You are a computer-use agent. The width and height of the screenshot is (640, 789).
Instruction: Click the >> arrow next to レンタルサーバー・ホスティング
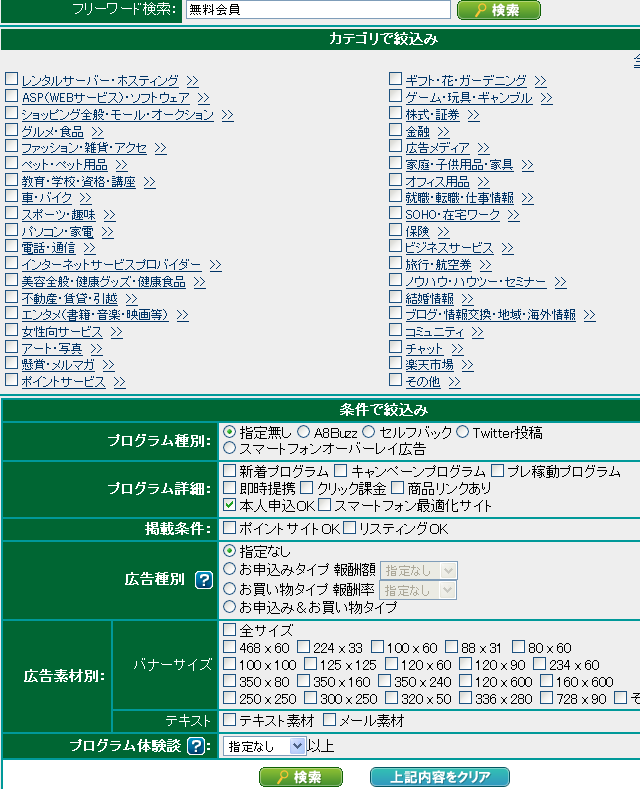[192, 81]
